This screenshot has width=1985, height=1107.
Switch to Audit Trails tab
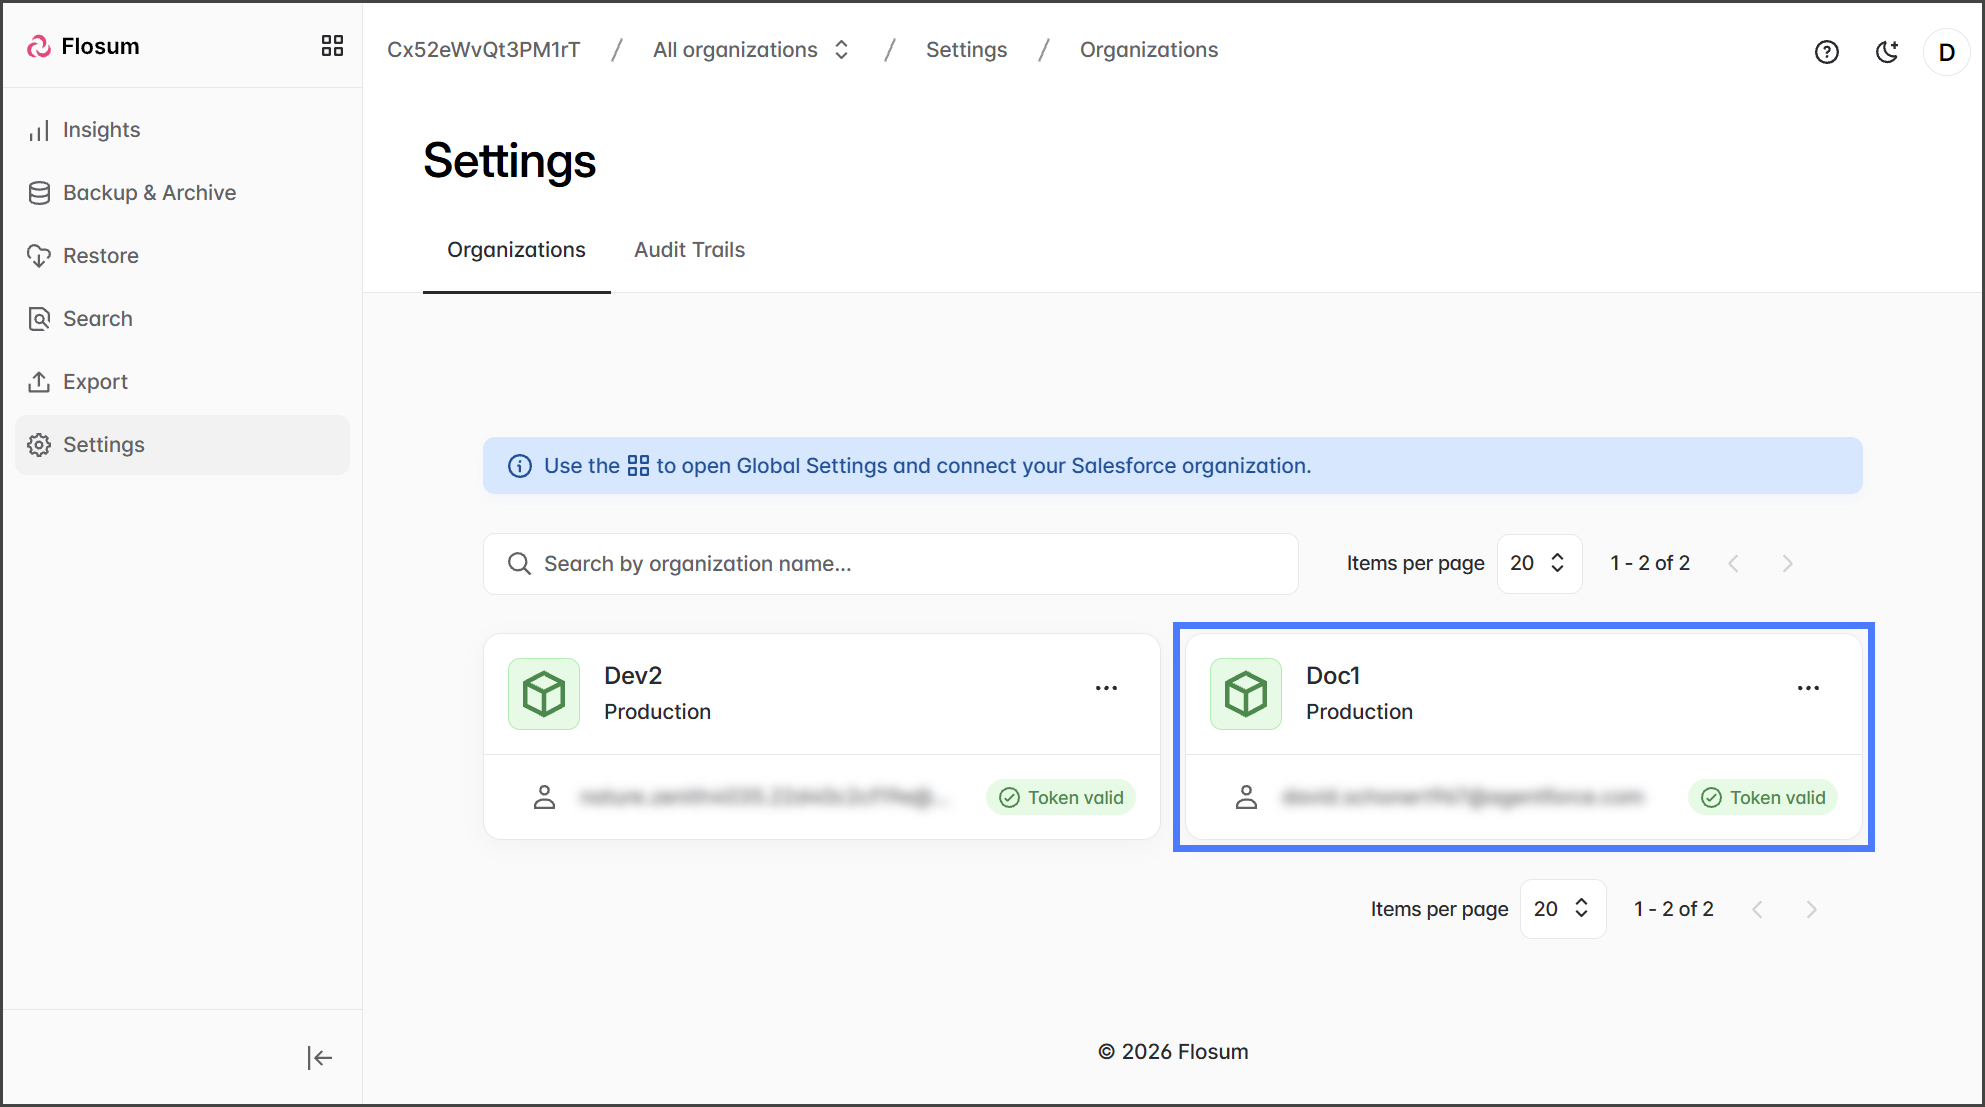(x=689, y=250)
